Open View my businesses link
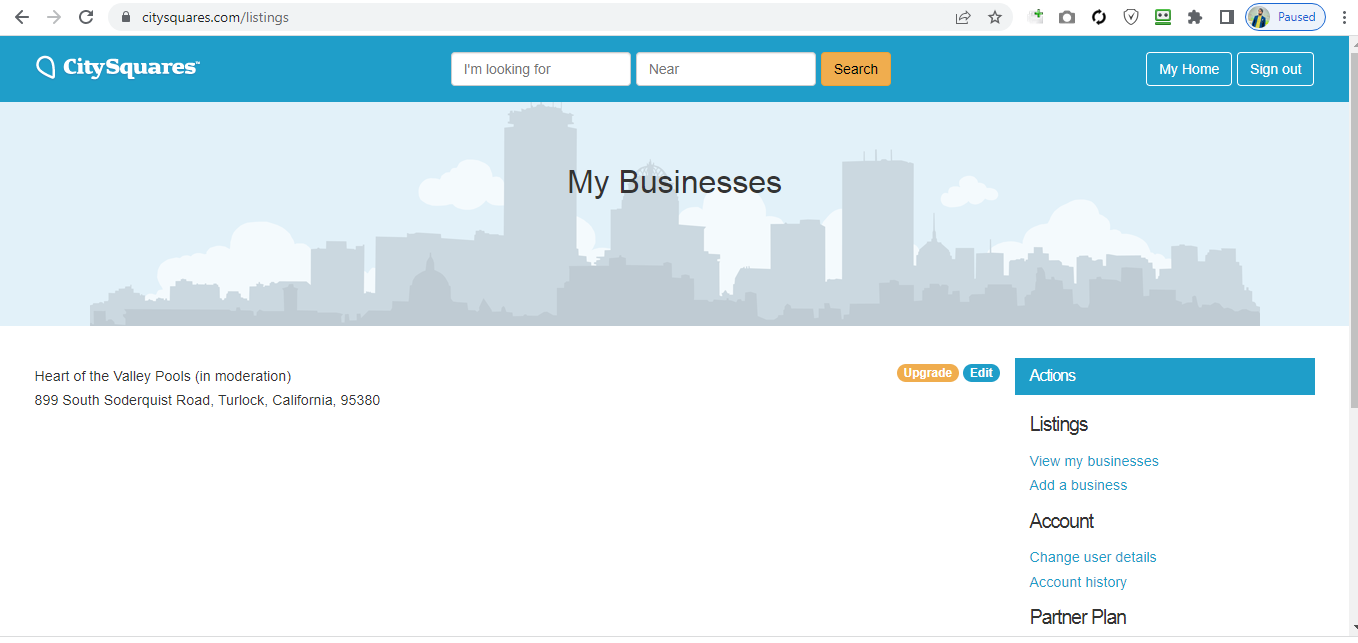The image size is (1358, 643). point(1094,461)
